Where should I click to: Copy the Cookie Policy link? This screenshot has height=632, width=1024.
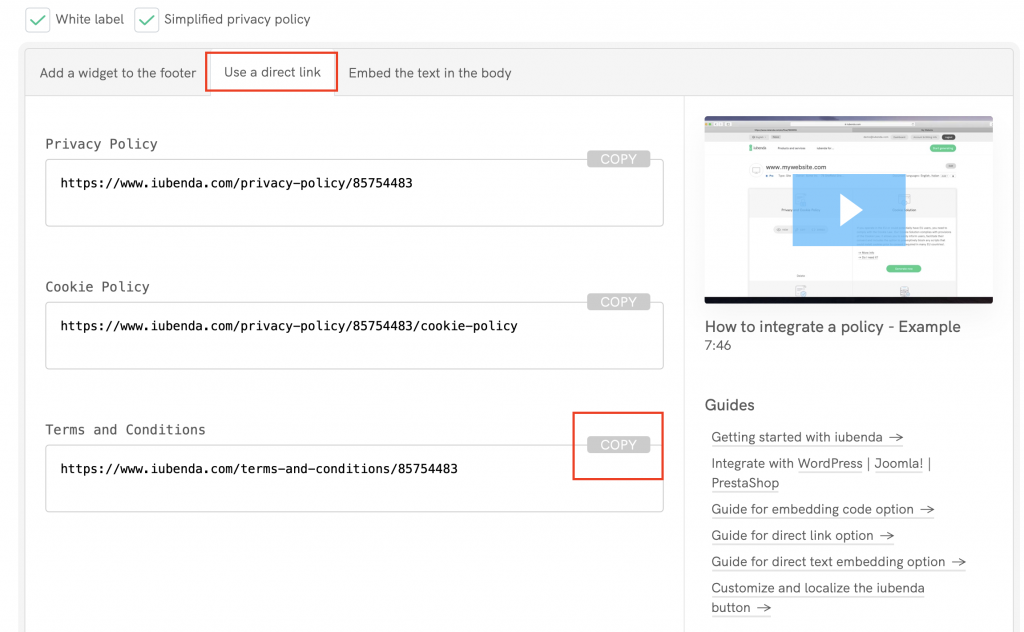point(618,302)
